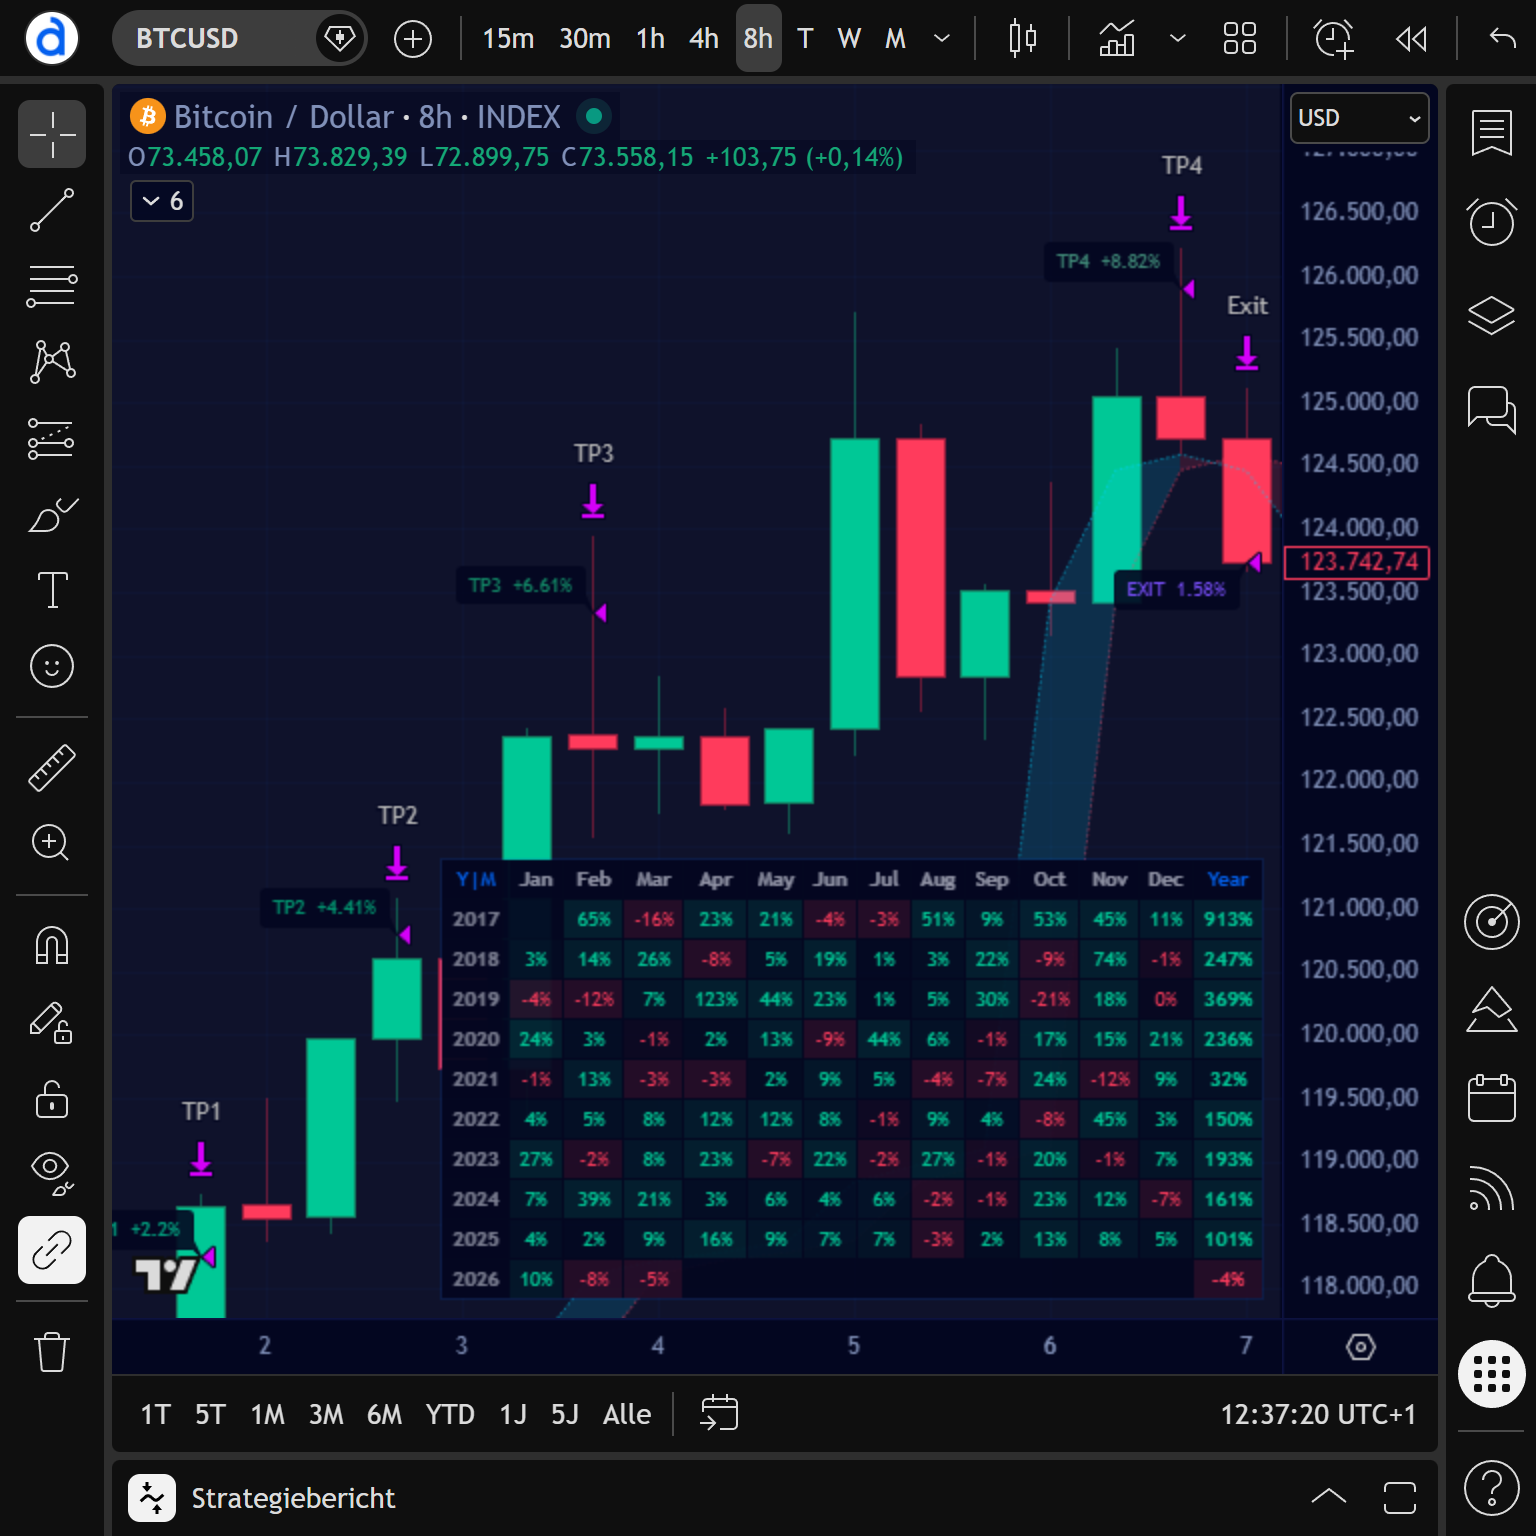
Task: Toggle magnet mode snapping
Action: [52, 945]
